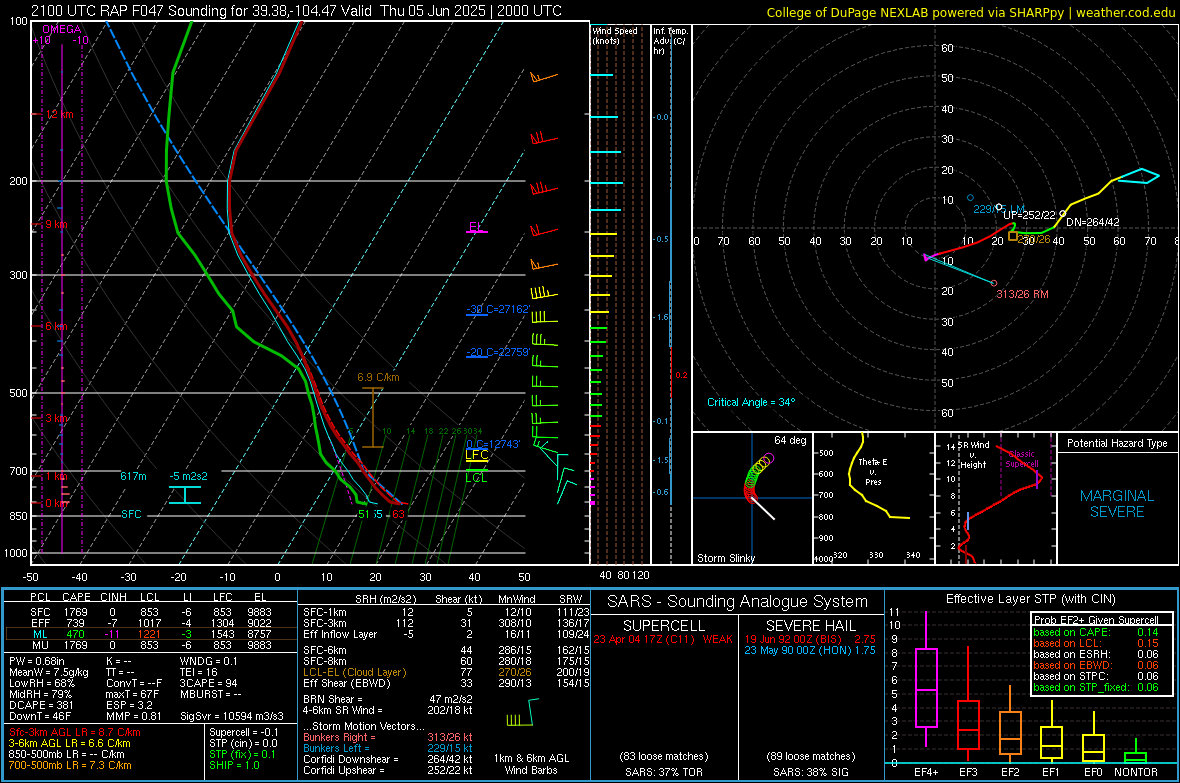Click the DCAPE = 381 value

tap(41, 705)
